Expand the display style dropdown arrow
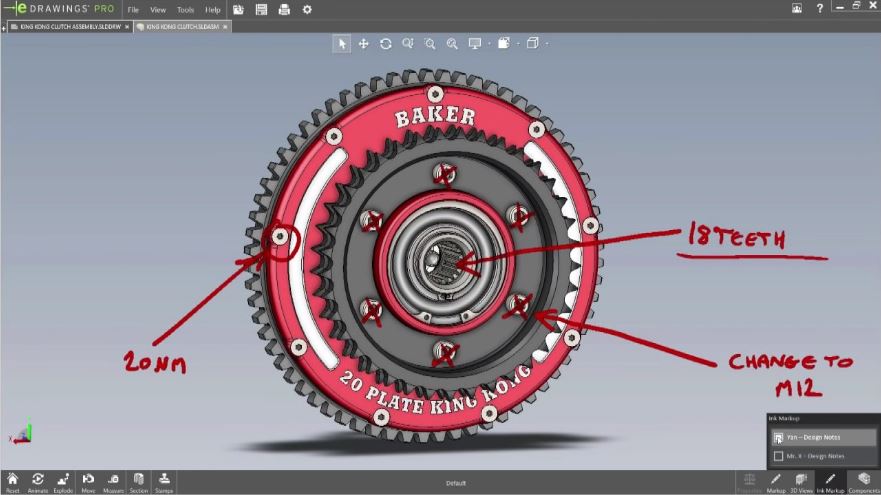Viewport: 881px width, 495px height. (x=489, y=44)
